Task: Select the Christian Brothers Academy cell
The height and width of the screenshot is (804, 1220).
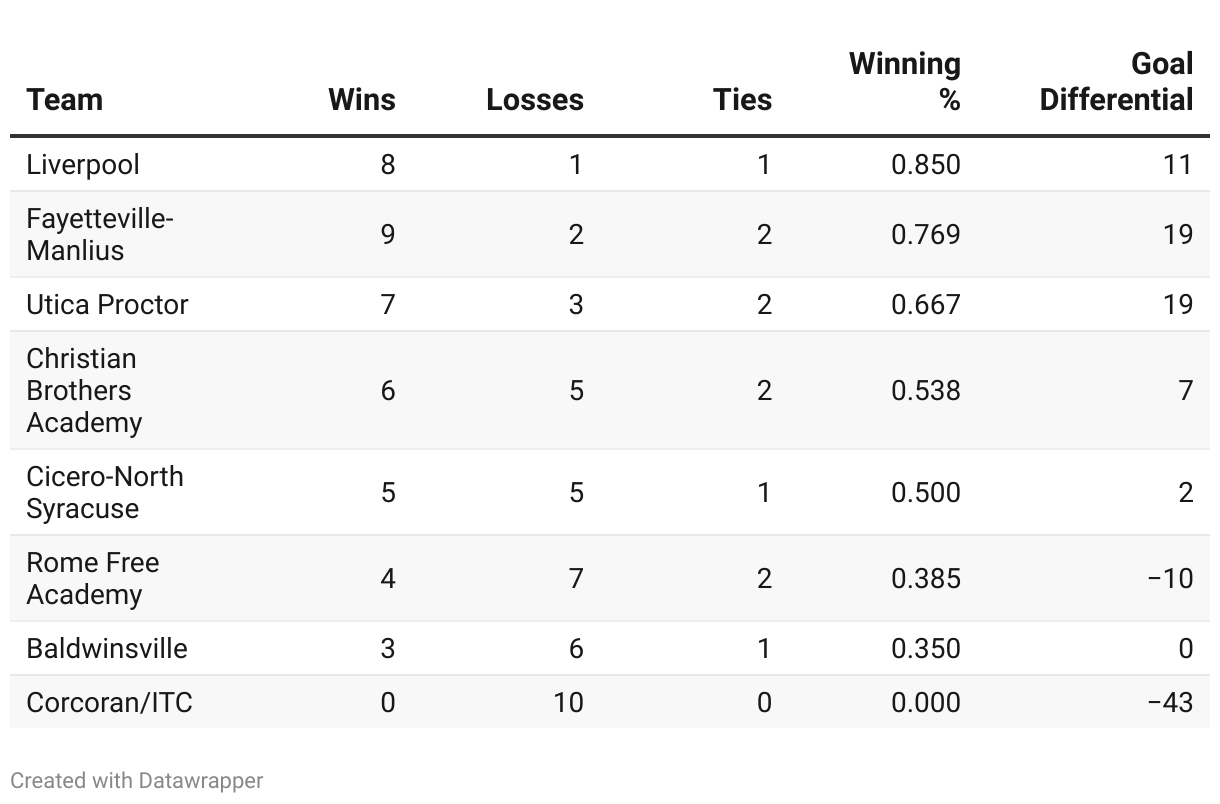Action: click(84, 390)
